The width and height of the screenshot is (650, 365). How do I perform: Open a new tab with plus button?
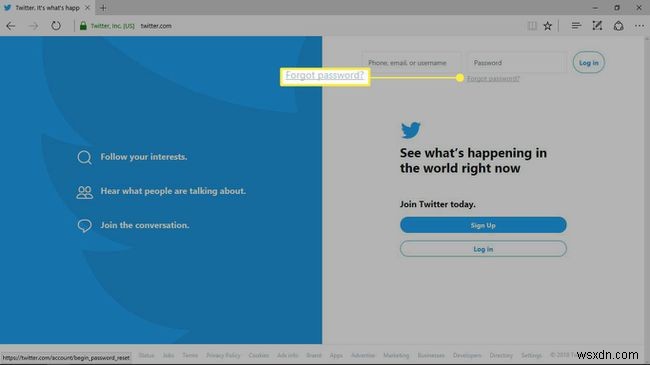tap(103, 7)
